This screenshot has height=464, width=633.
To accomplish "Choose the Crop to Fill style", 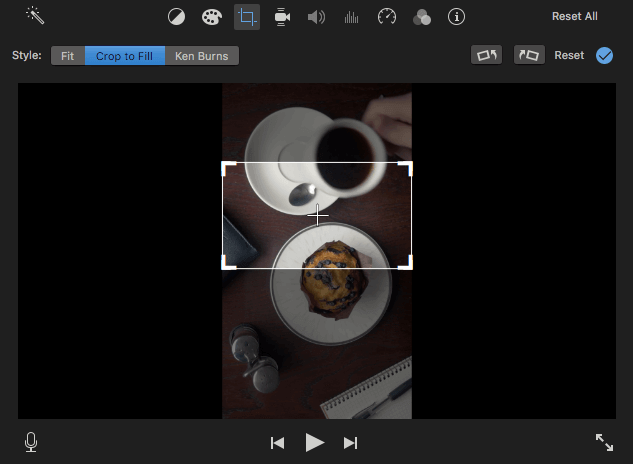I will click(x=125, y=56).
